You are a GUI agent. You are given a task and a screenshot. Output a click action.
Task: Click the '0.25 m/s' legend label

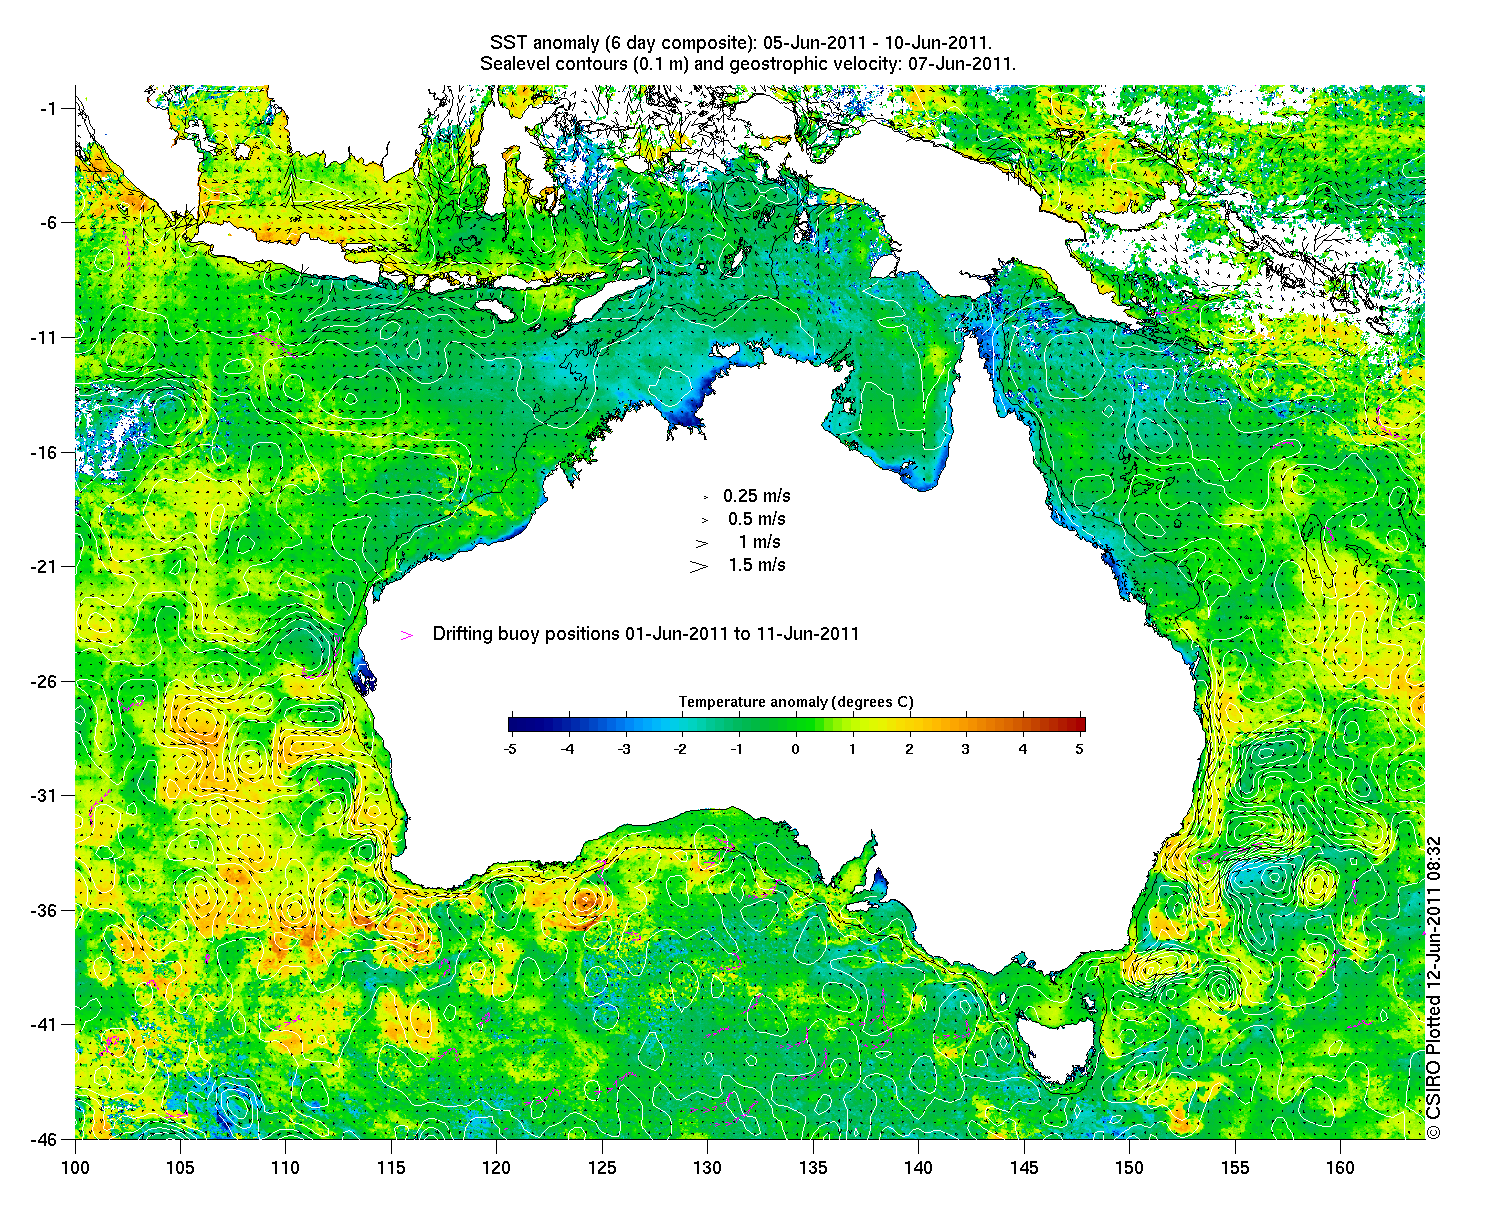pyautogui.click(x=757, y=496)
